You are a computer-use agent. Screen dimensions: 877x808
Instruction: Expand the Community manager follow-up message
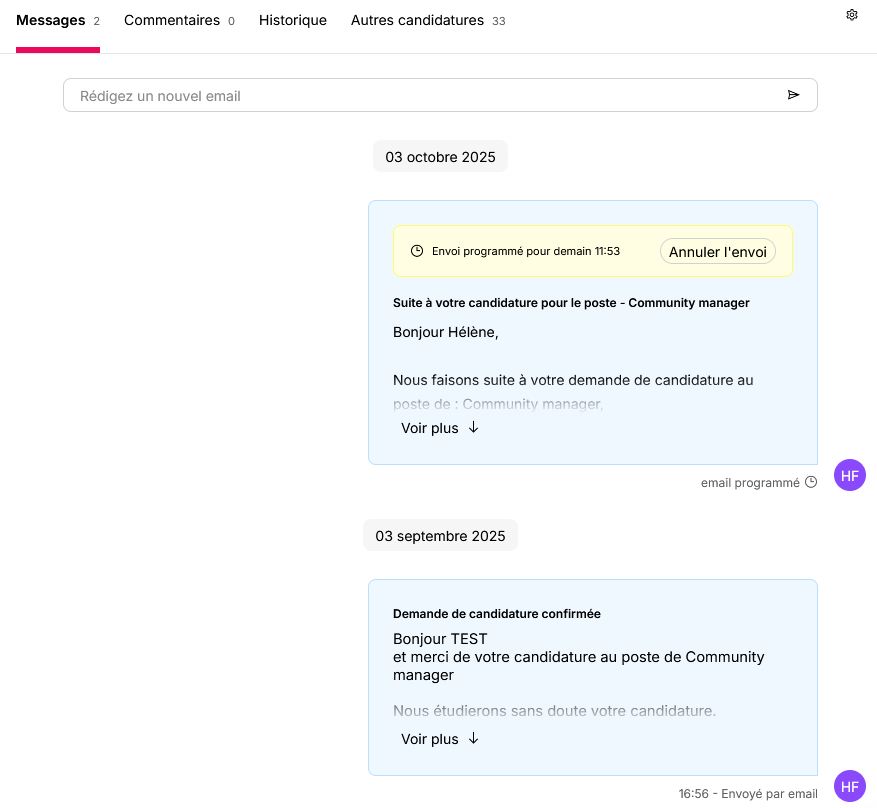(440, 428)
